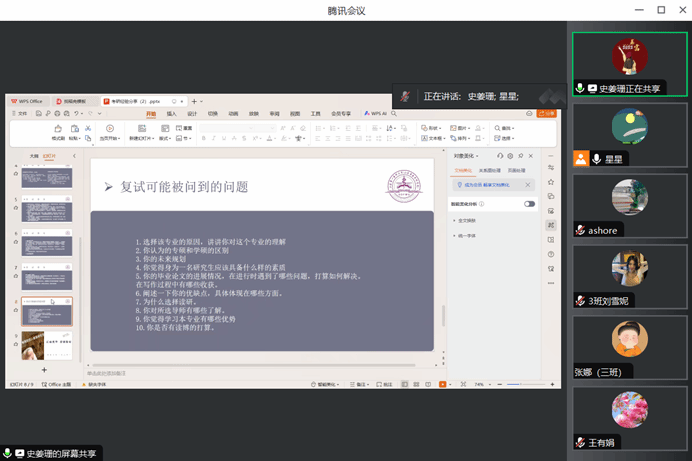Click 史姜珊's participant video tile
Screen dimensions: 692x461
pos(629,62)
